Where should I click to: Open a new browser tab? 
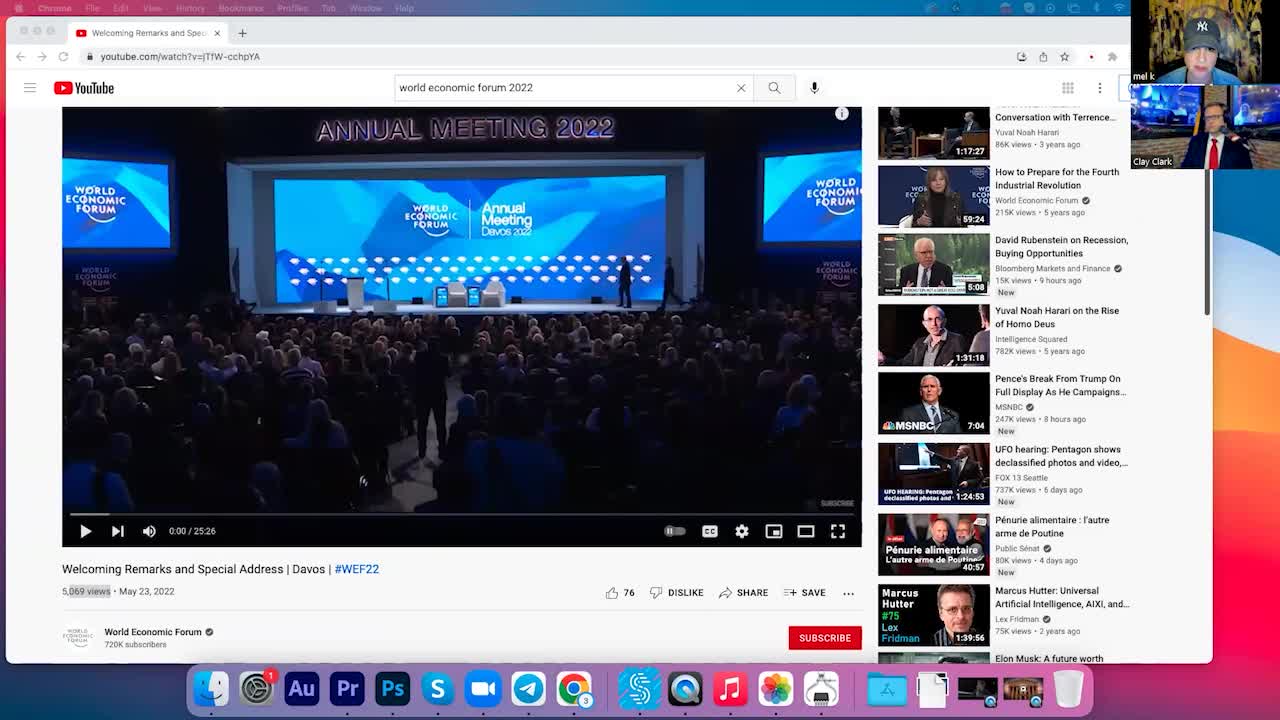point(242,33)
